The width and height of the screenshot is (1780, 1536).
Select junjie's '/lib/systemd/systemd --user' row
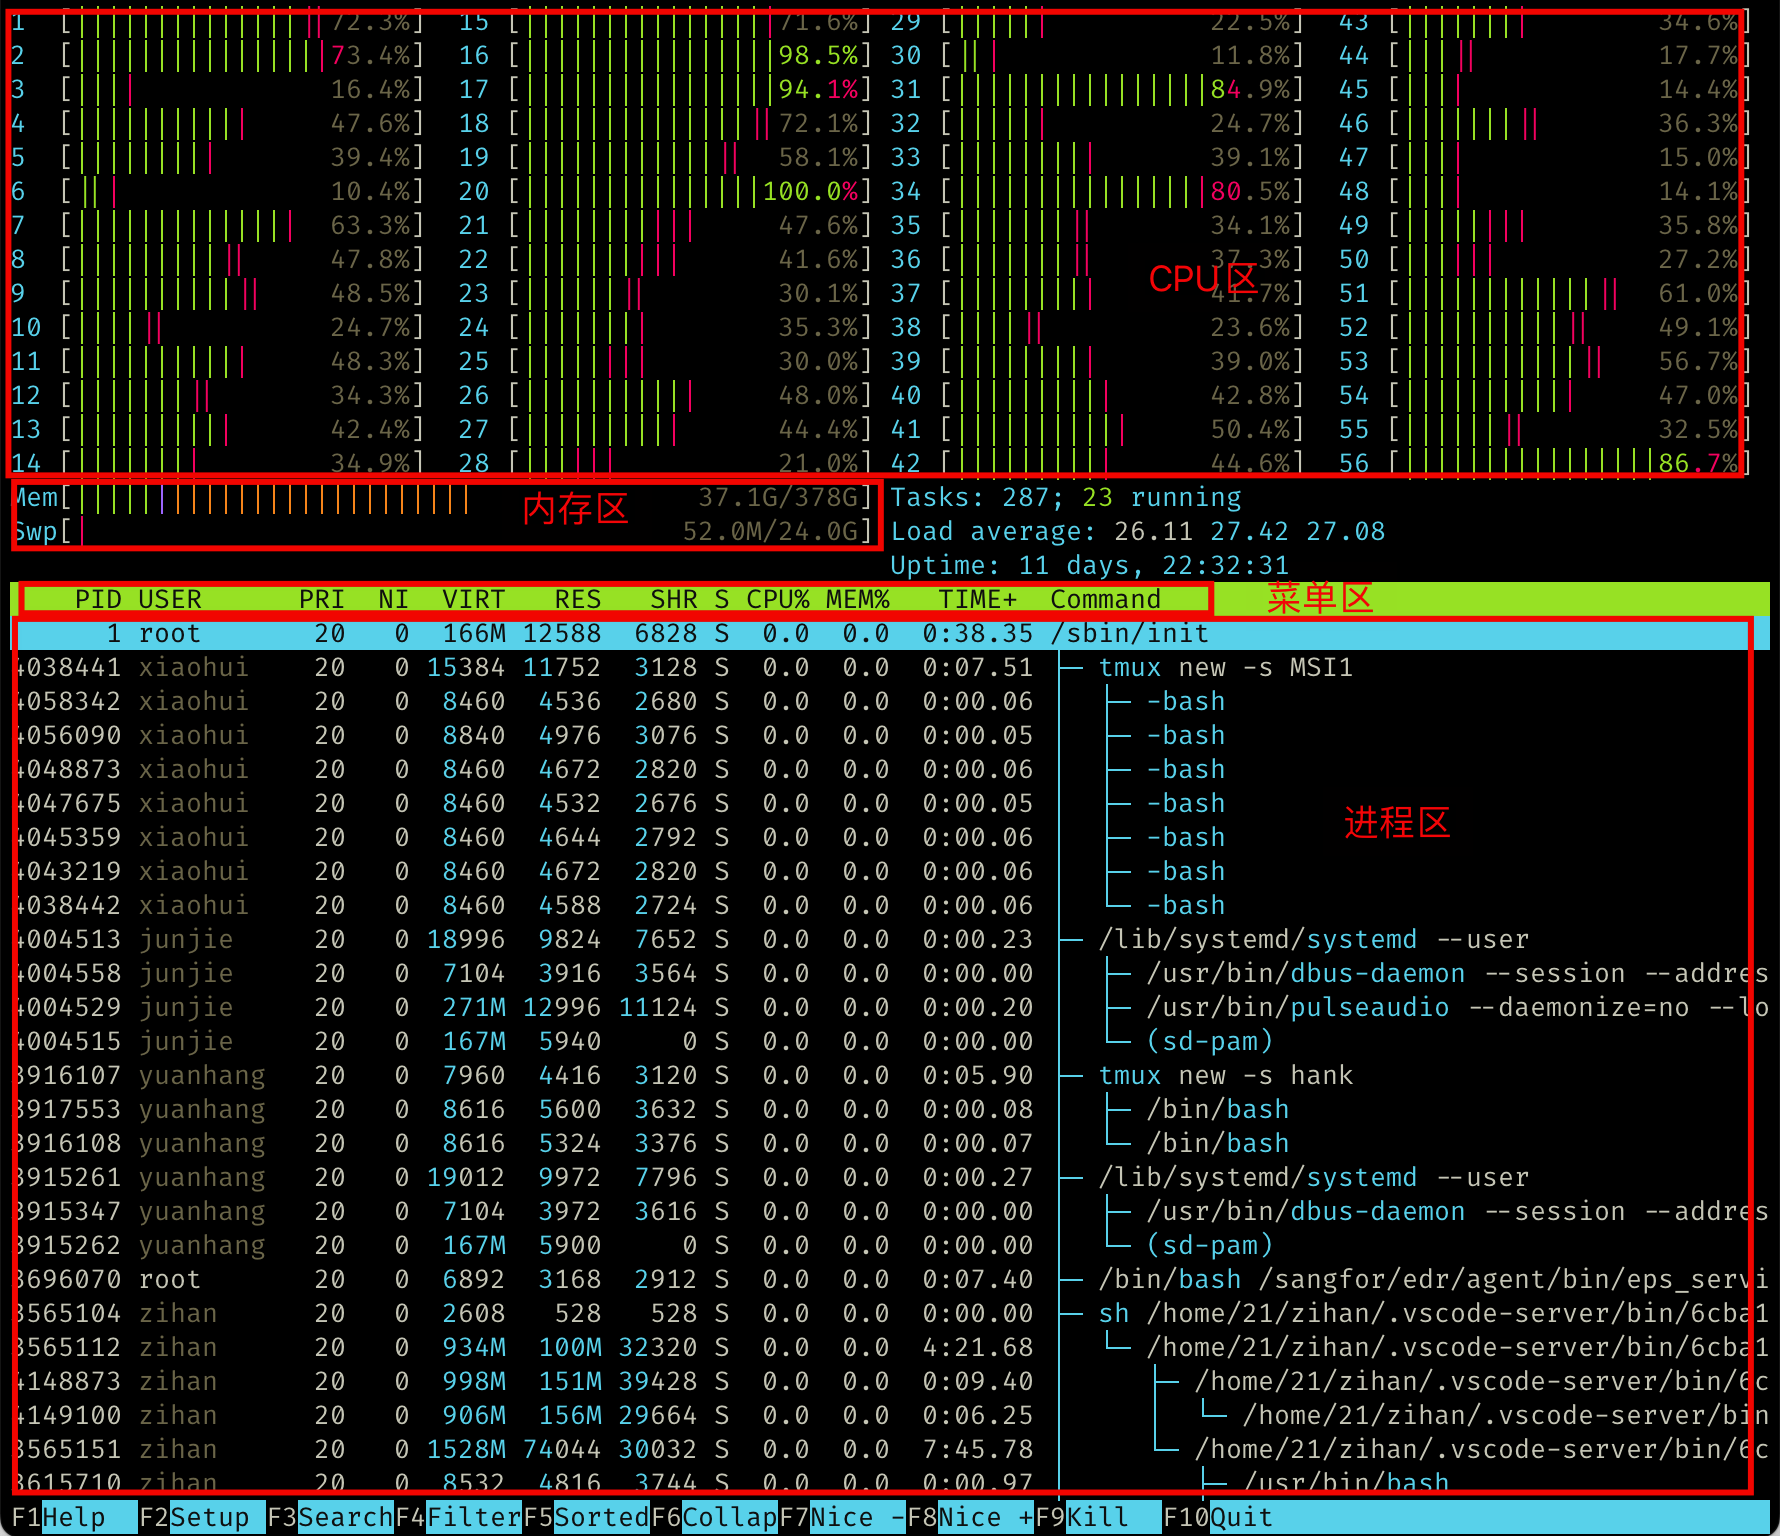tap(890, 939)
